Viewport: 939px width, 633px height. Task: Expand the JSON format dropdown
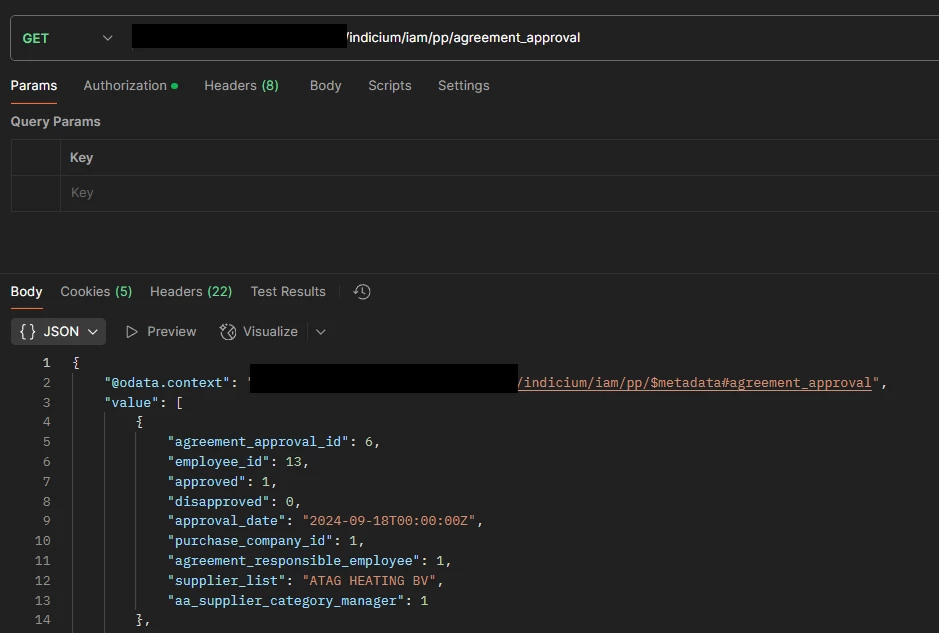tap(60, 332)
